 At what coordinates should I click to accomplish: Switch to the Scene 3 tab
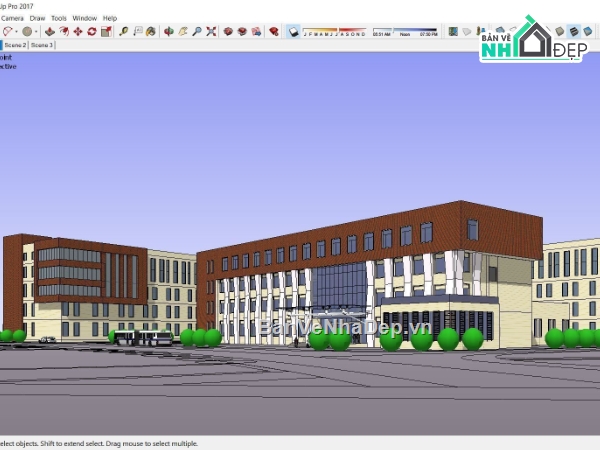tap(42, 45)
